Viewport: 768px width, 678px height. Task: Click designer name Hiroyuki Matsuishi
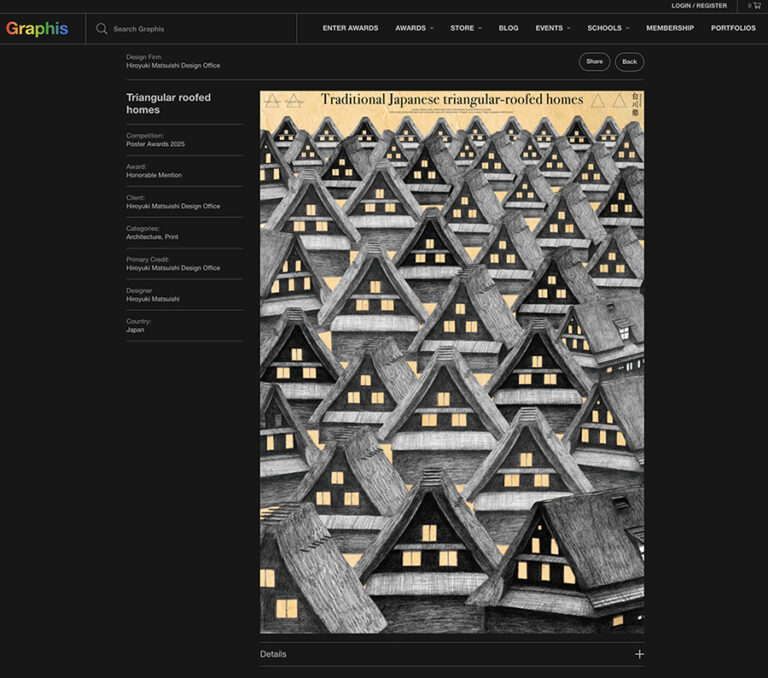coord(152,299)
